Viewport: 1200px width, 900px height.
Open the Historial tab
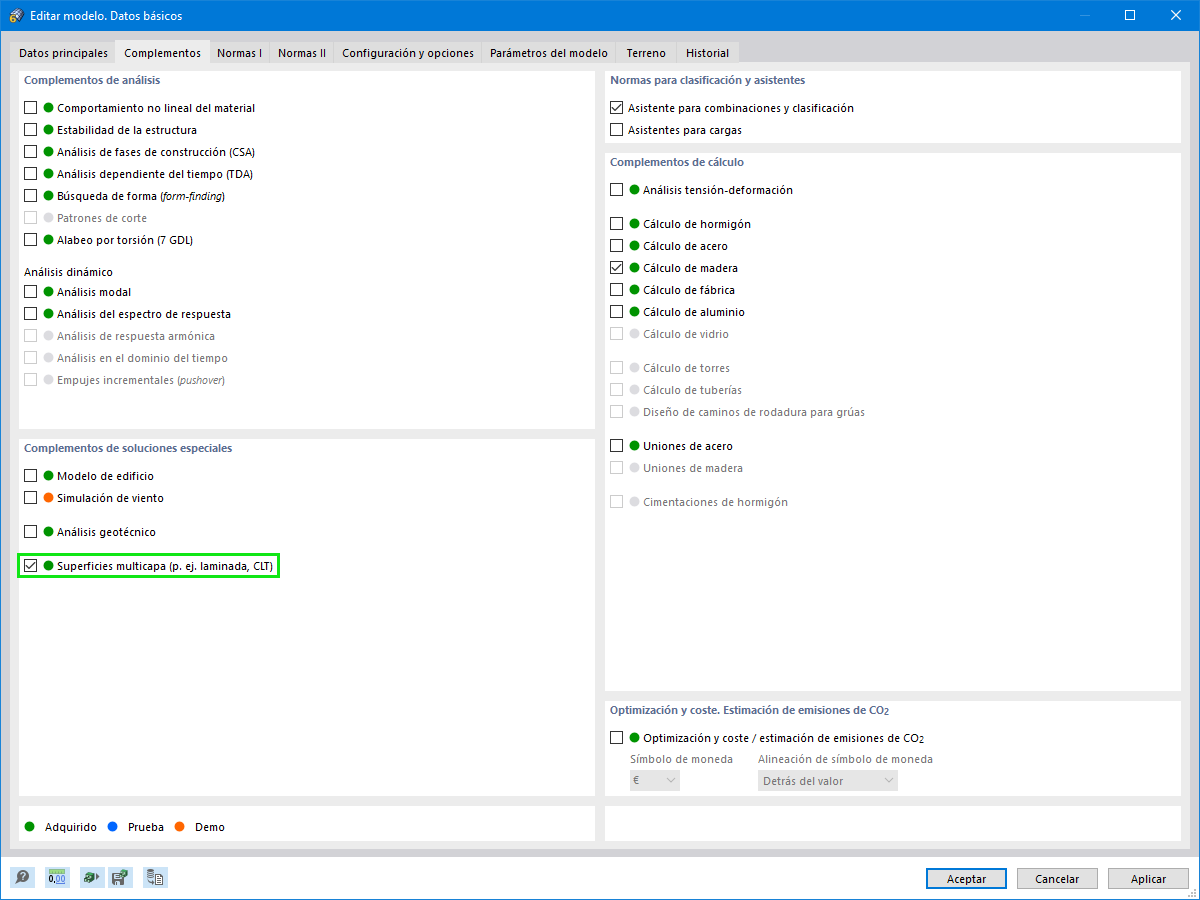(x=708, y=53)
